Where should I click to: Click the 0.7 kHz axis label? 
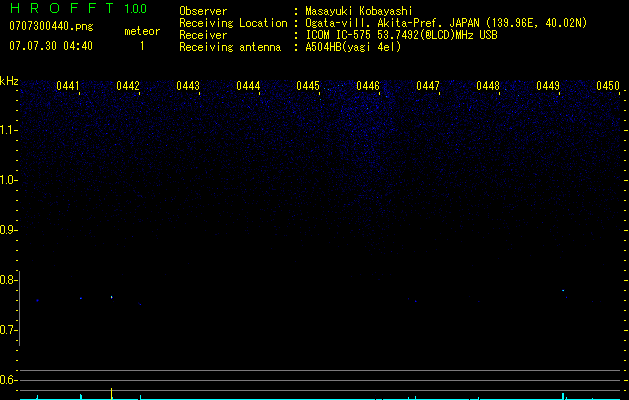tap(9, 330)
